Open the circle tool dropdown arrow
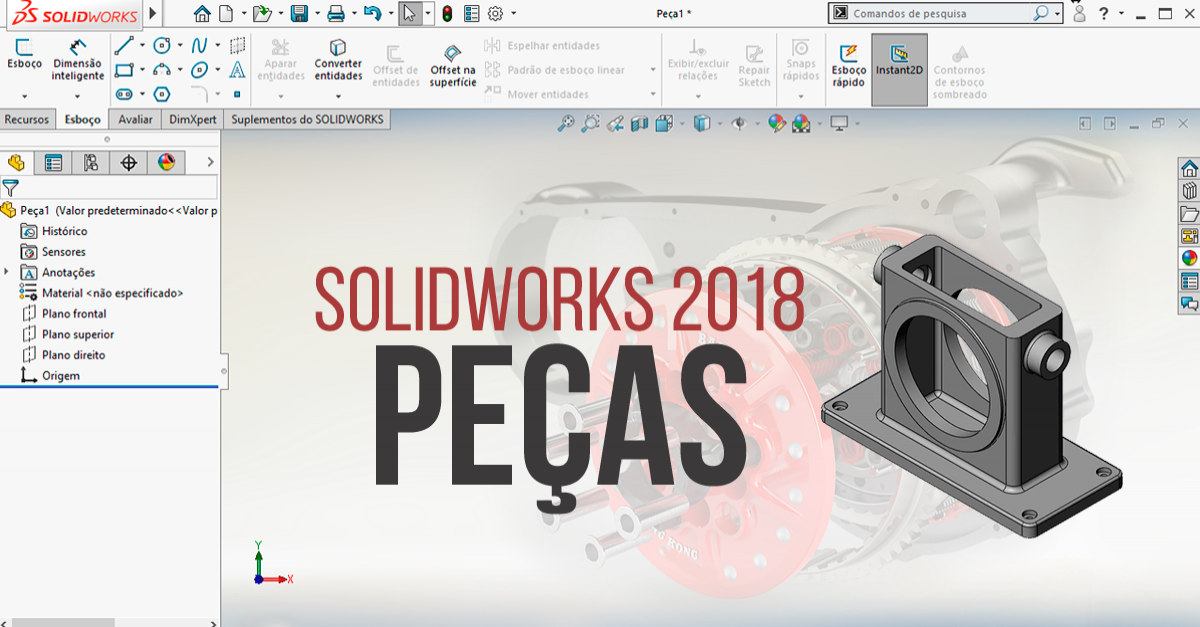Screen dimensions: 1200x627 180,46
